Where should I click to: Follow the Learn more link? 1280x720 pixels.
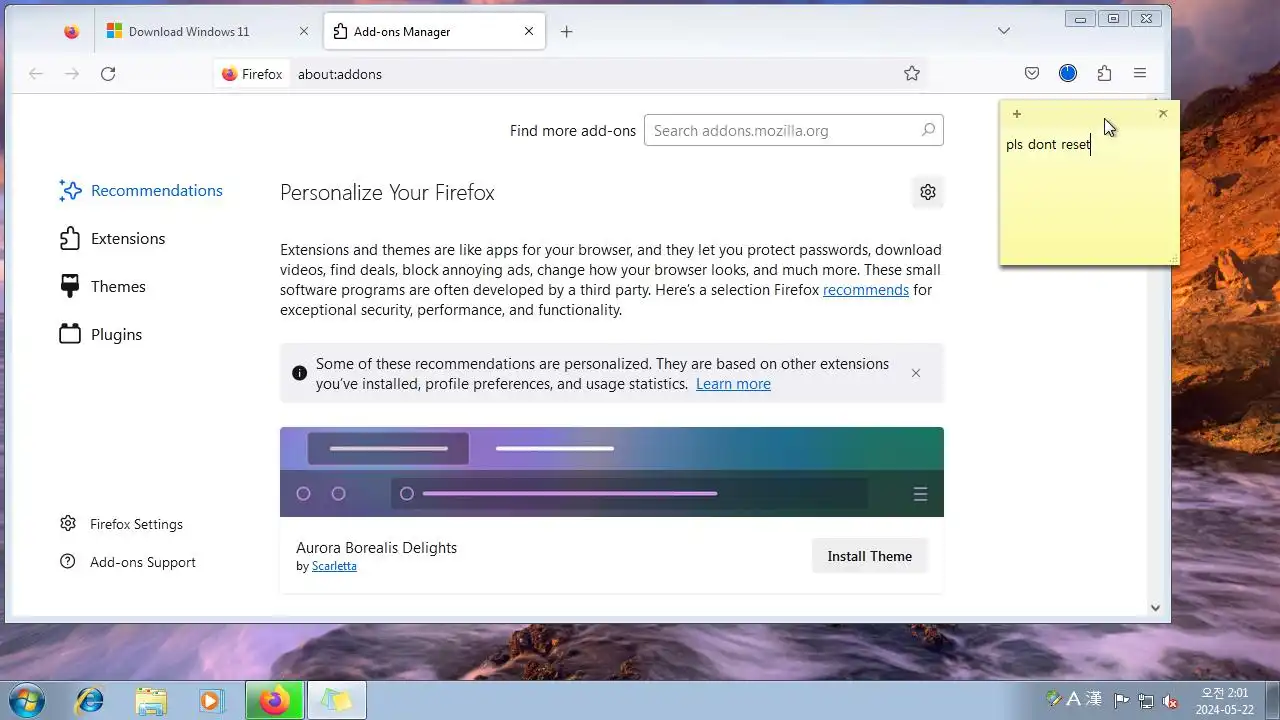click(x=733, y=384)
